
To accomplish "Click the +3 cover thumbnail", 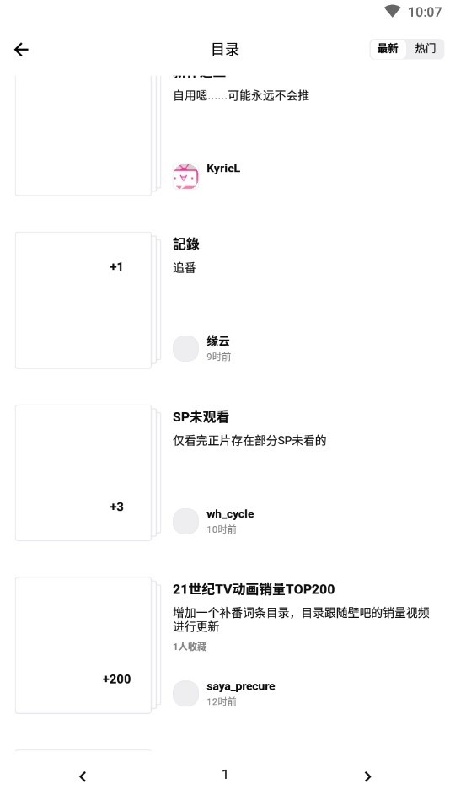I will tap(83, 472).
